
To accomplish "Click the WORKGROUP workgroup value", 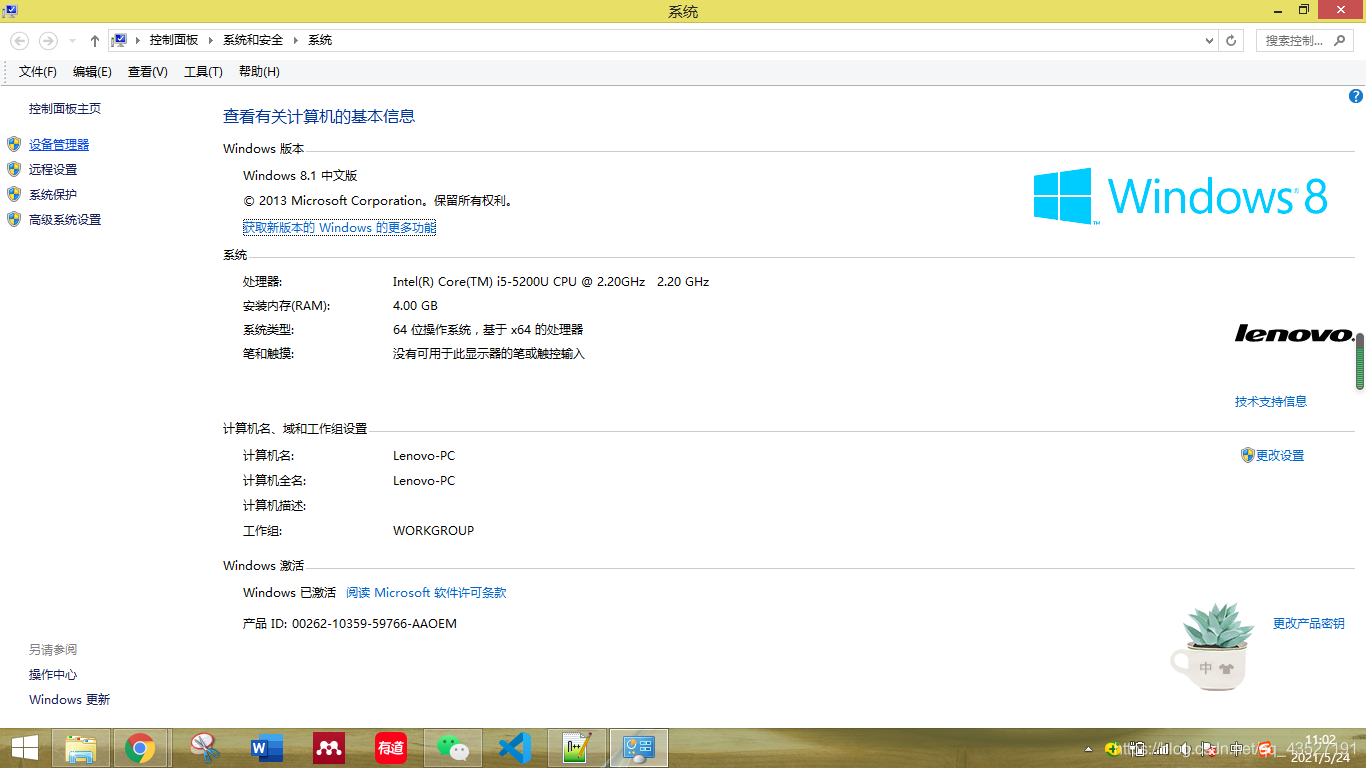I will (433, 531).
